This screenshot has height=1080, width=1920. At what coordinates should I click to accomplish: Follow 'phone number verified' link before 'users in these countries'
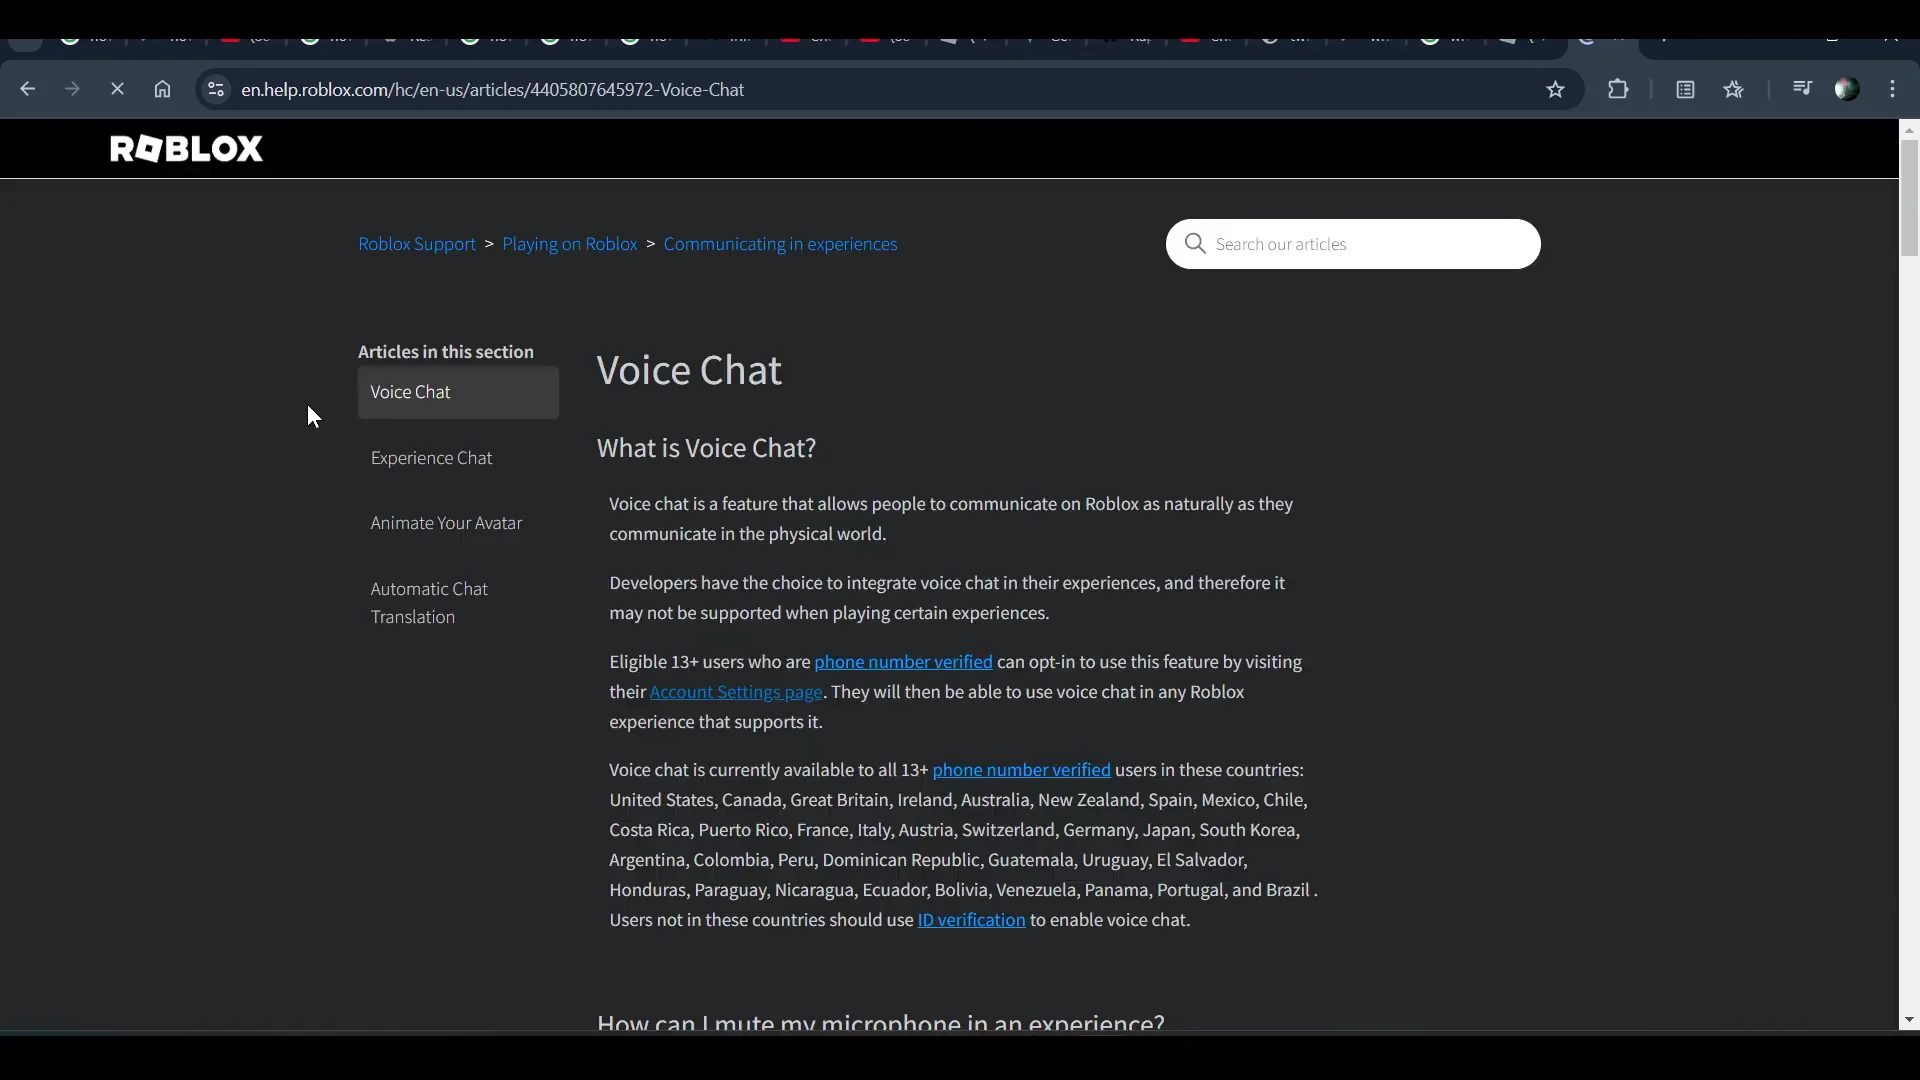coord(1021,770)
